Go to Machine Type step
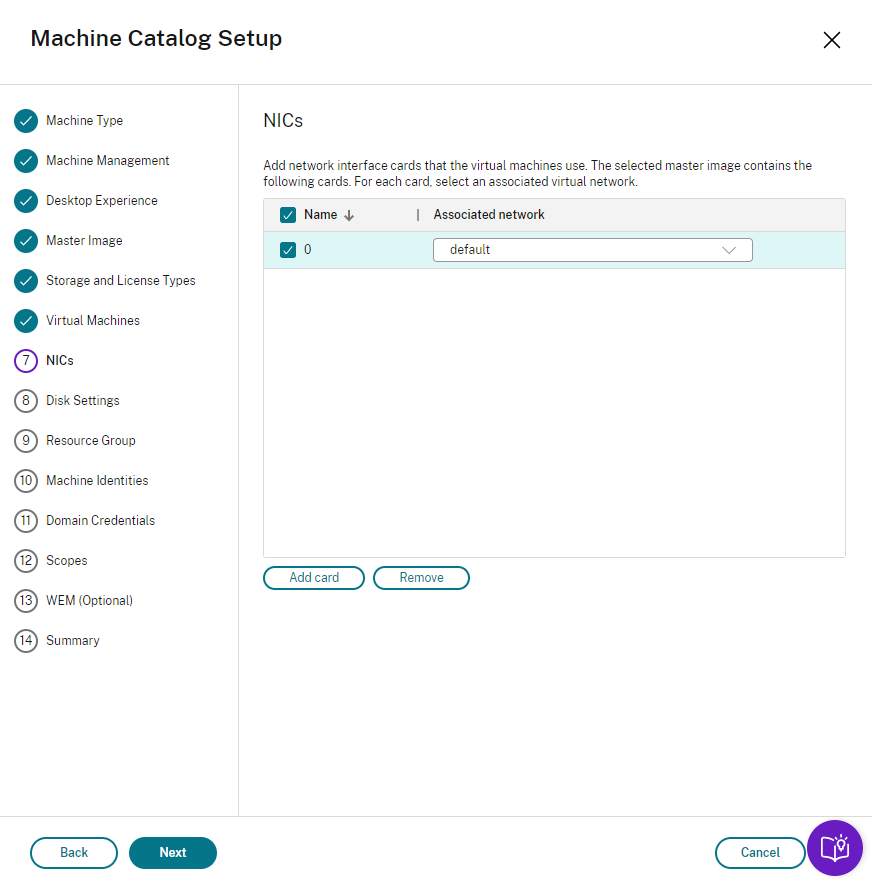The image size is (872, 888). (x=84, y=121)
